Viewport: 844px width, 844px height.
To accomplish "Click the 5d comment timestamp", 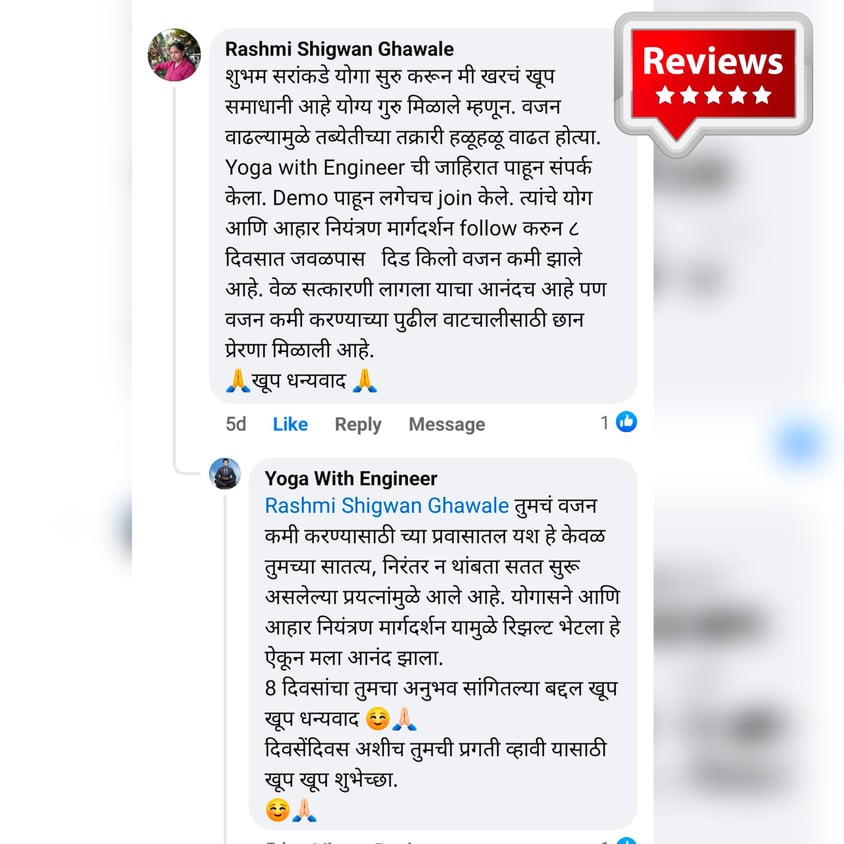I will (236, 424).
